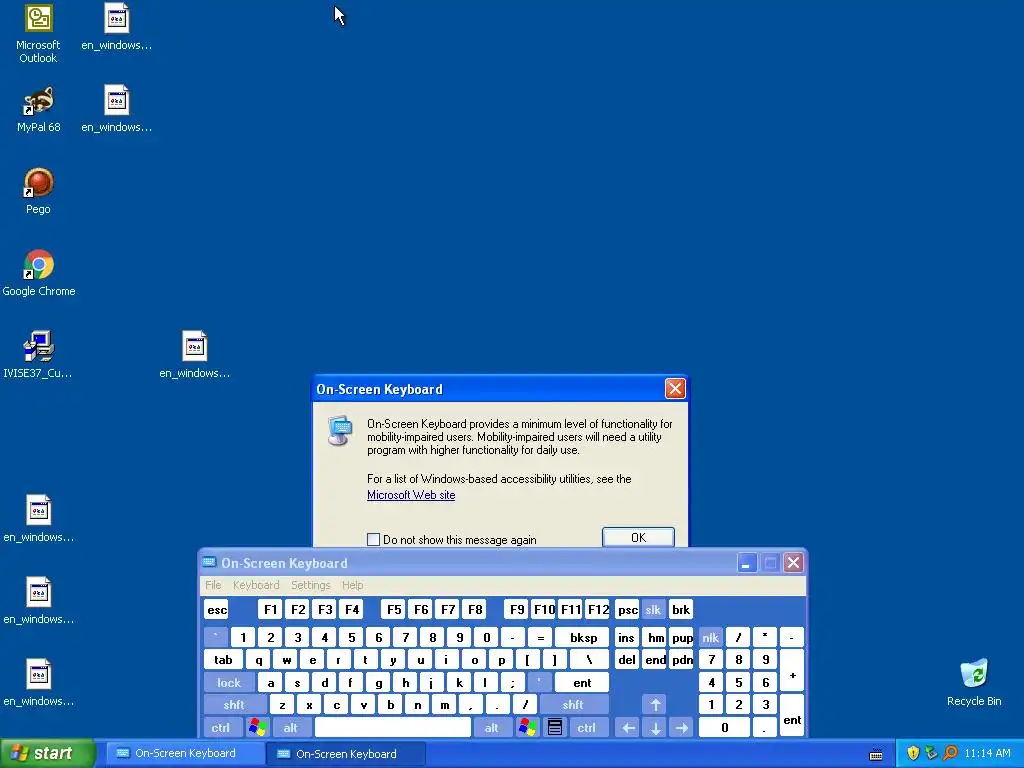Click the del key
Screen dimensions: 1024x768
point(626,660)
